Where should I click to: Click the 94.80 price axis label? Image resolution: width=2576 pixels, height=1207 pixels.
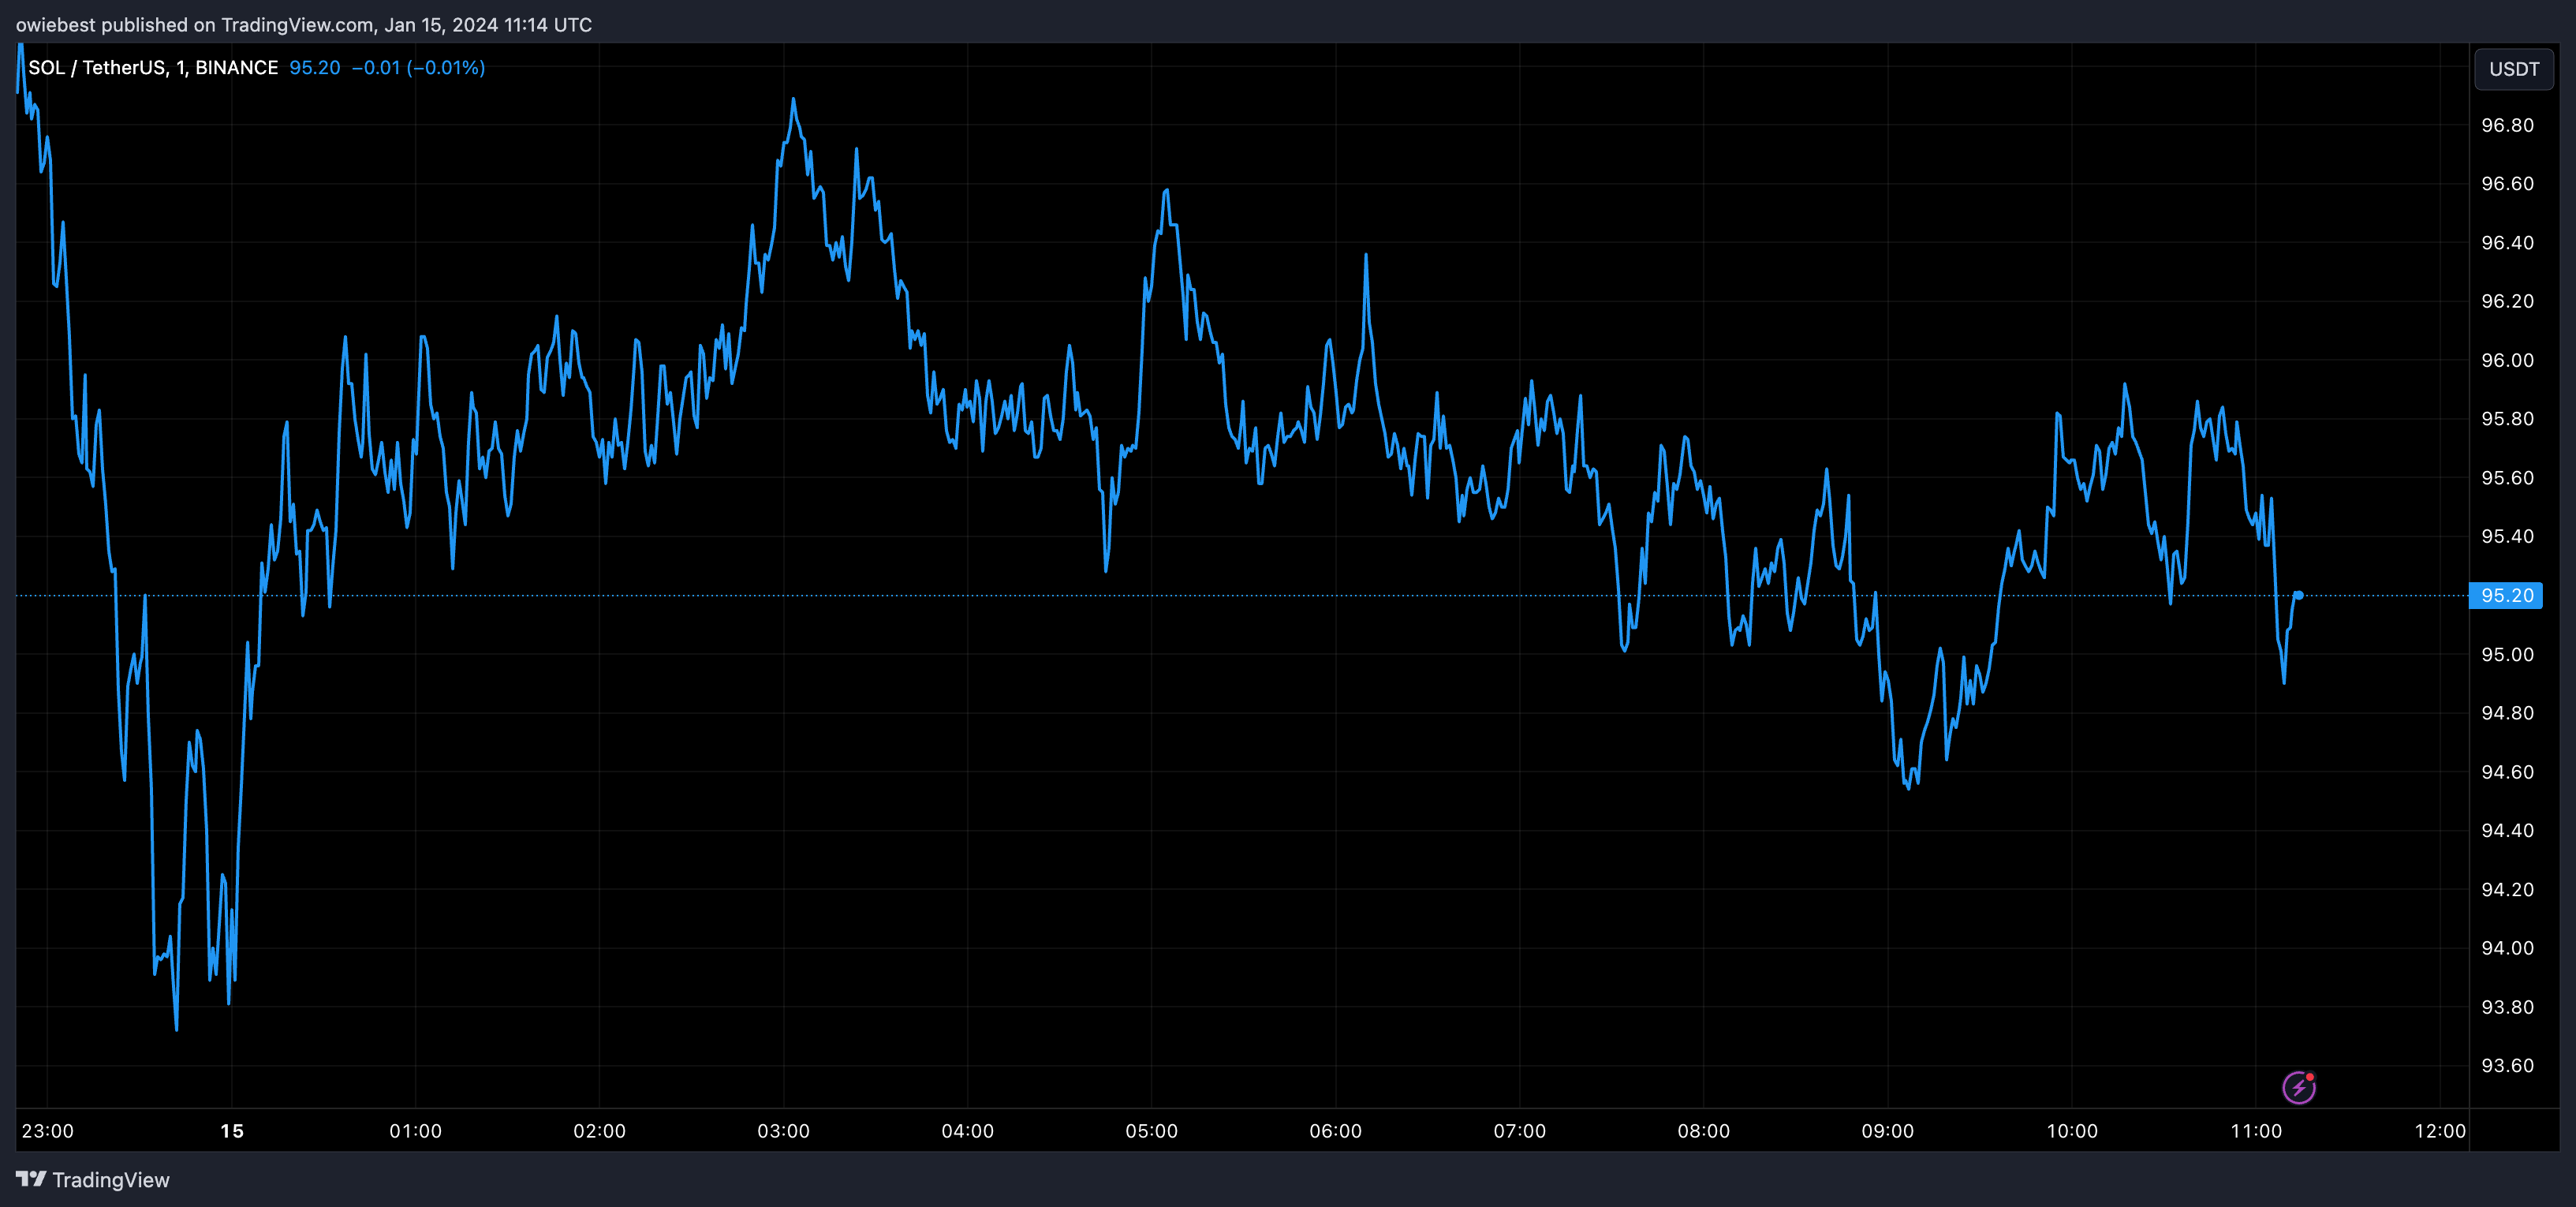pyautogui.click(x=2507, y=713)
